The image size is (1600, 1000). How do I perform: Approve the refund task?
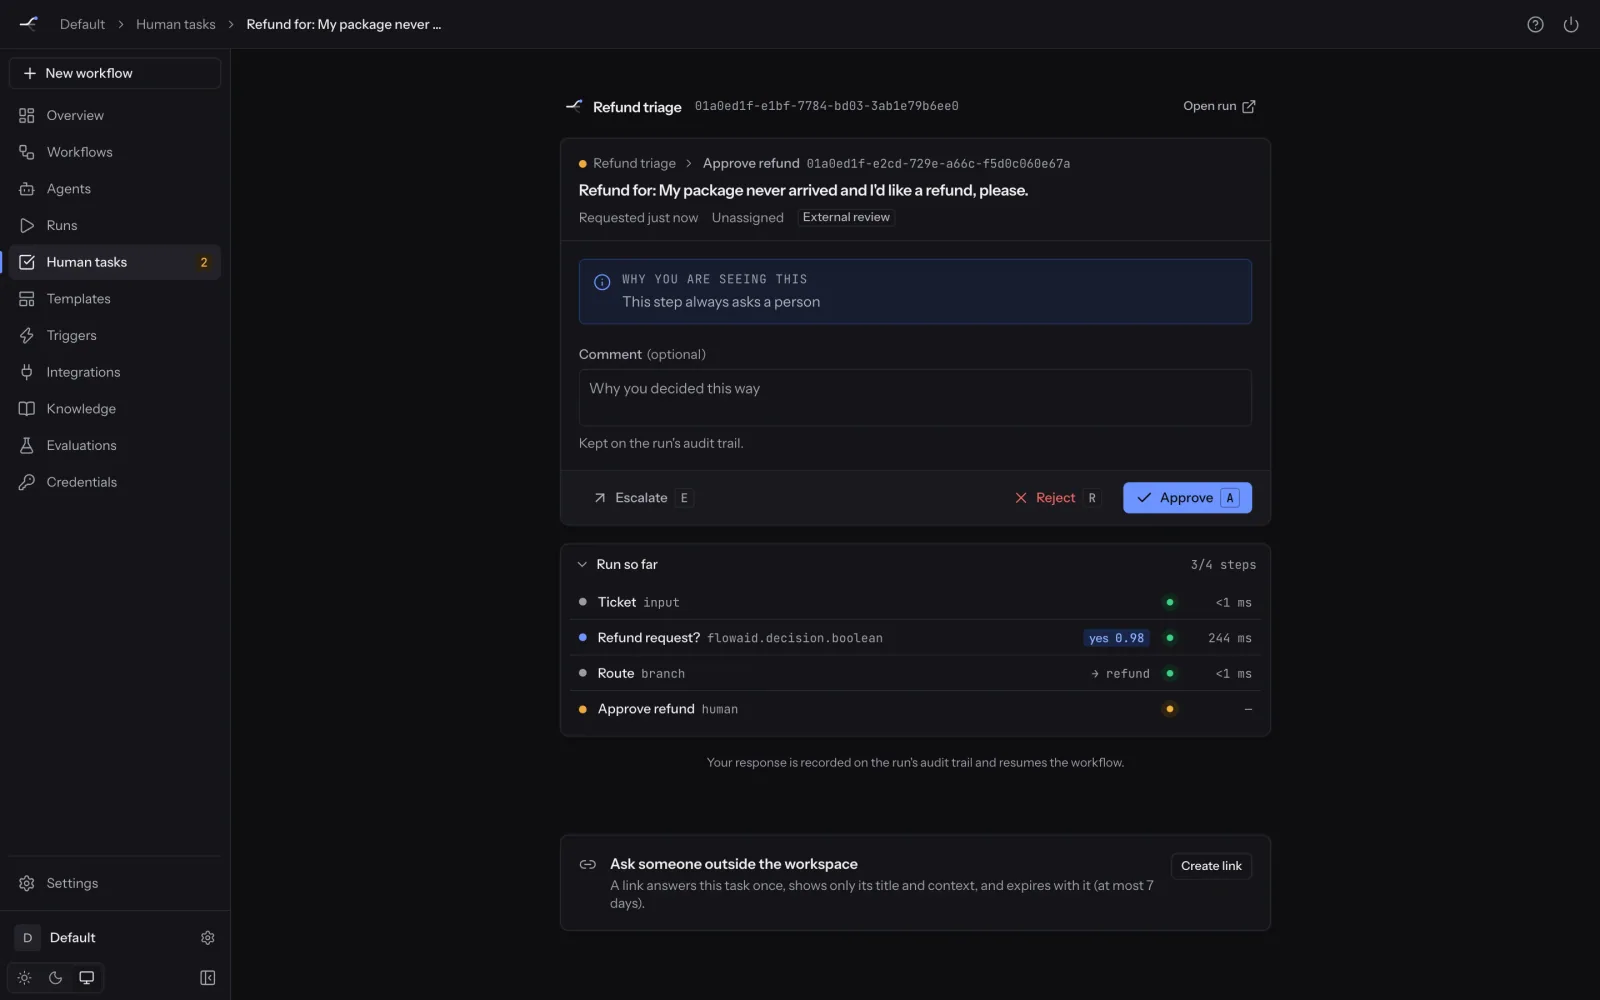click(x=1187, y=498)
